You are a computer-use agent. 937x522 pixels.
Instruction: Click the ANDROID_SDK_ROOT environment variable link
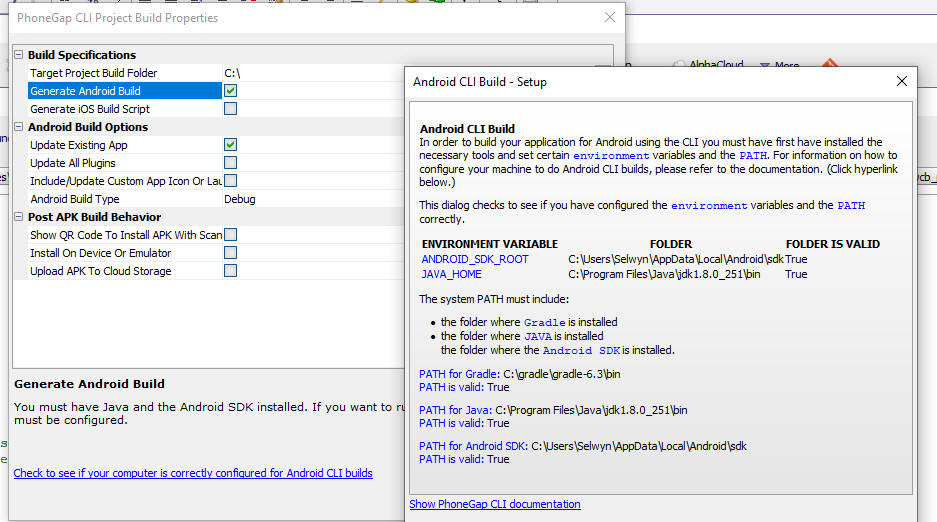475,259
